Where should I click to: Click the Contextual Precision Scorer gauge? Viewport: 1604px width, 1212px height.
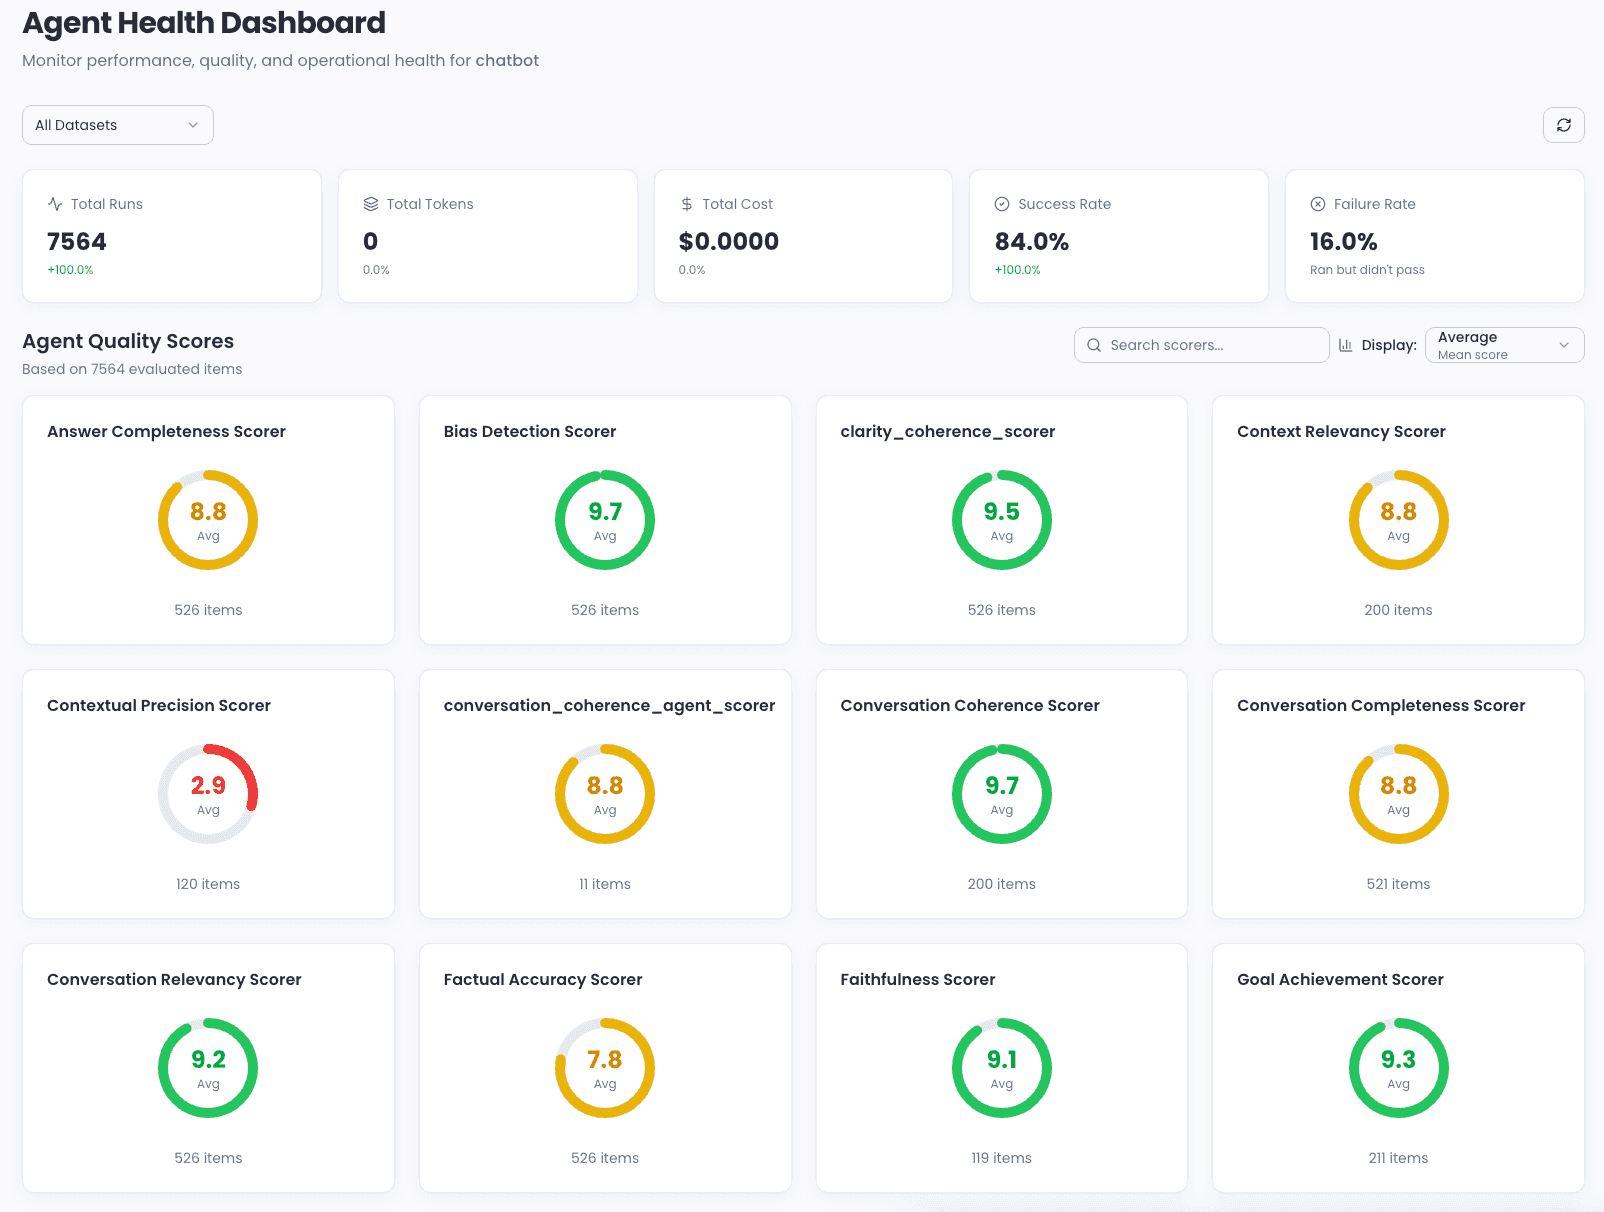[207, 793]
